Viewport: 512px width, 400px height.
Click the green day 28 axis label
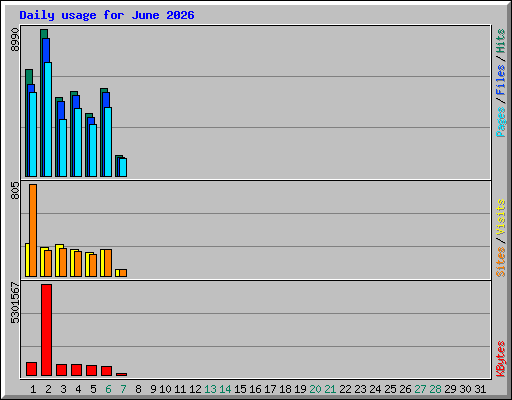435,389
